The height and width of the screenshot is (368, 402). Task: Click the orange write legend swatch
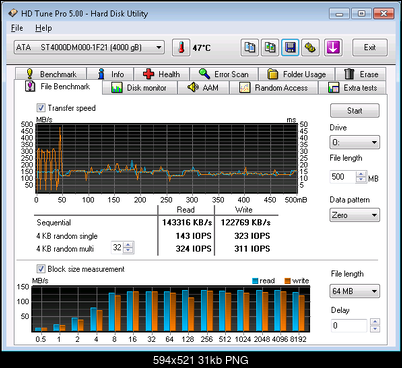point(287,281)
